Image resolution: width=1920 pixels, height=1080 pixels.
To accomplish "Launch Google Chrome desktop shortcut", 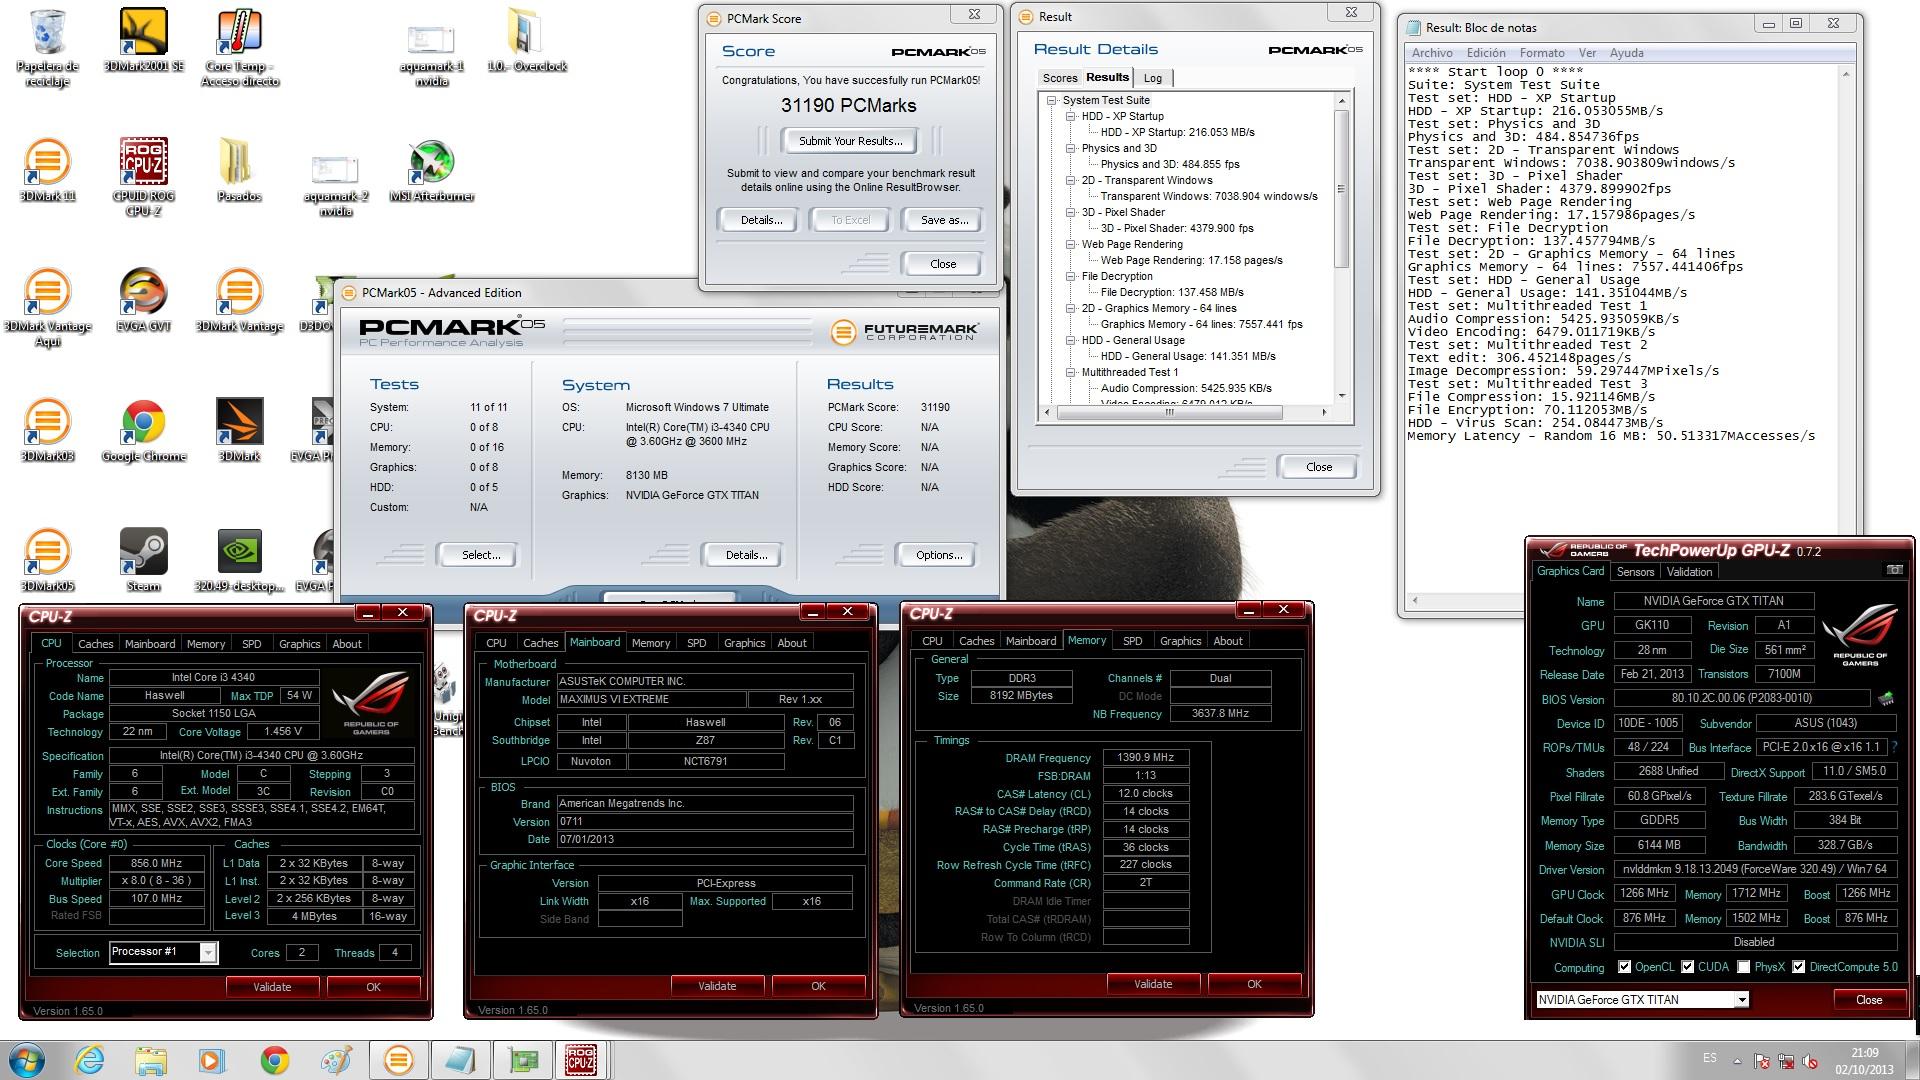I will 143,430.
